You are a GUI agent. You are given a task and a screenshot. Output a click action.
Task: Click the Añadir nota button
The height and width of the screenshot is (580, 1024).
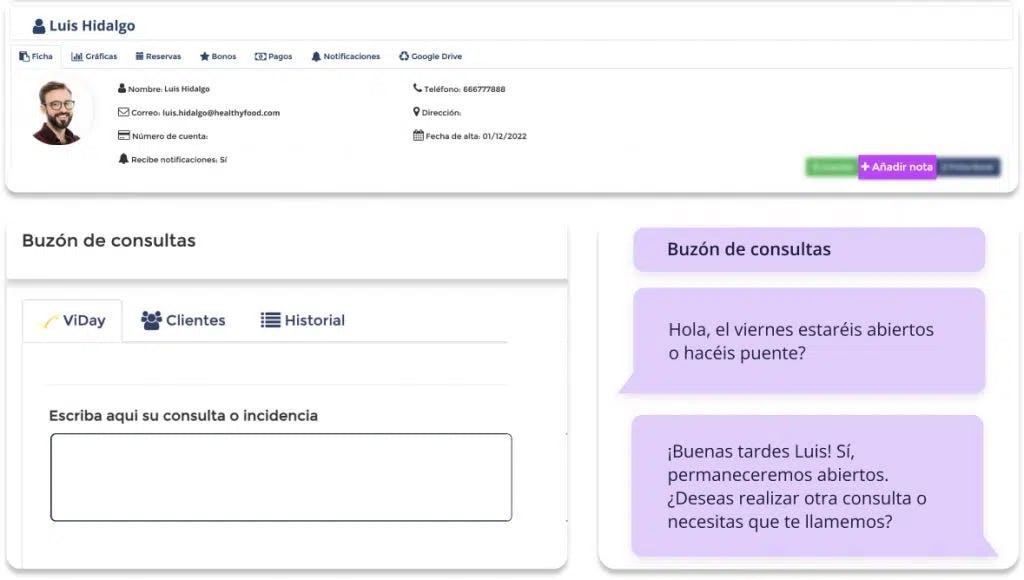(x=897, y=167)
